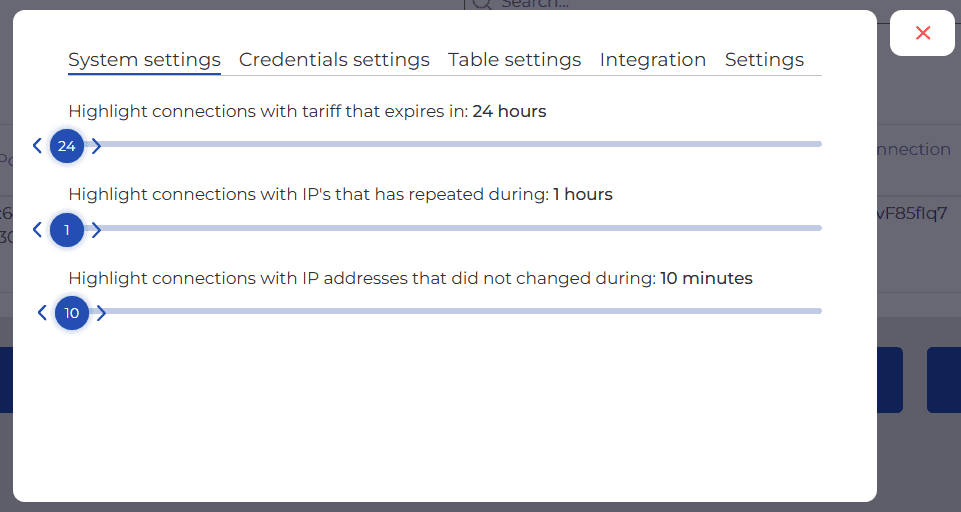Open the Settings tab

(x=764, y=60)
